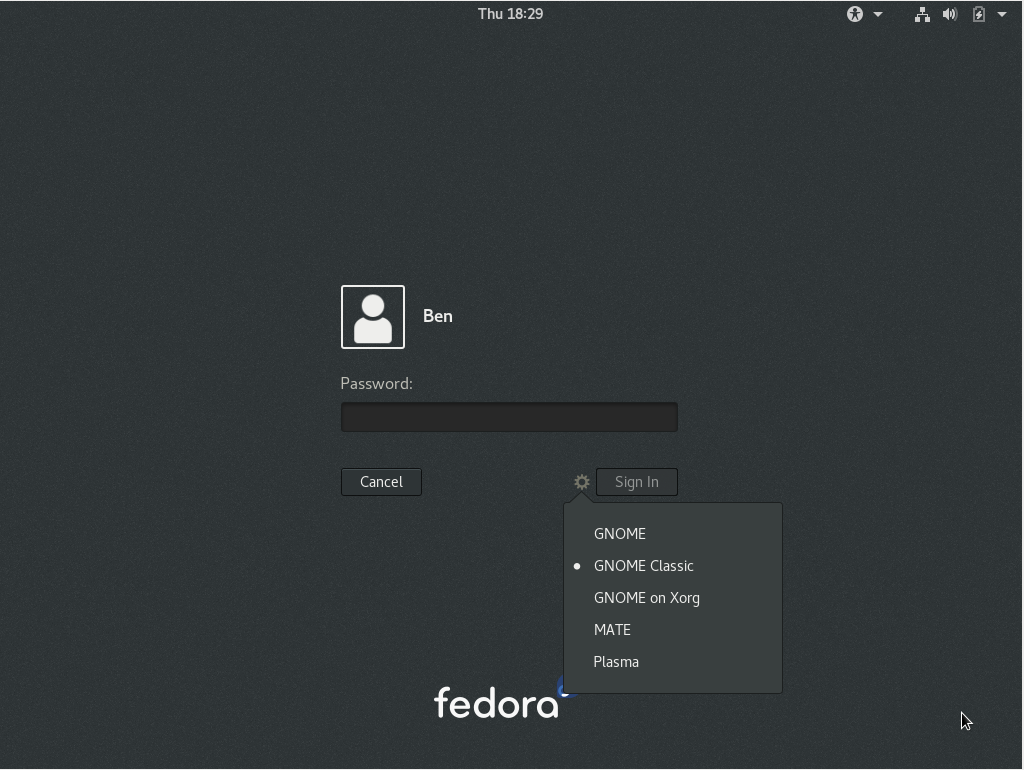Choose the Plasma desktop session
Screen dimensions: 1024x770
point(673,662)
